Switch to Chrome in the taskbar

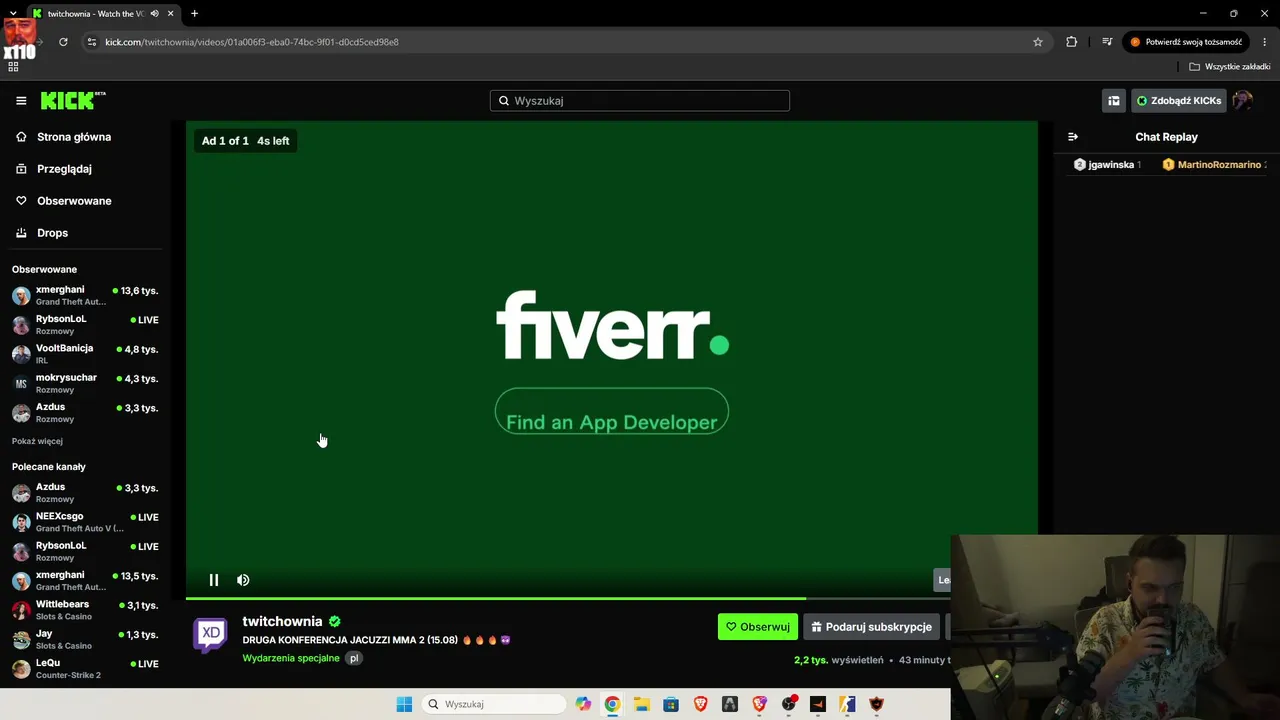click(612, 704)
